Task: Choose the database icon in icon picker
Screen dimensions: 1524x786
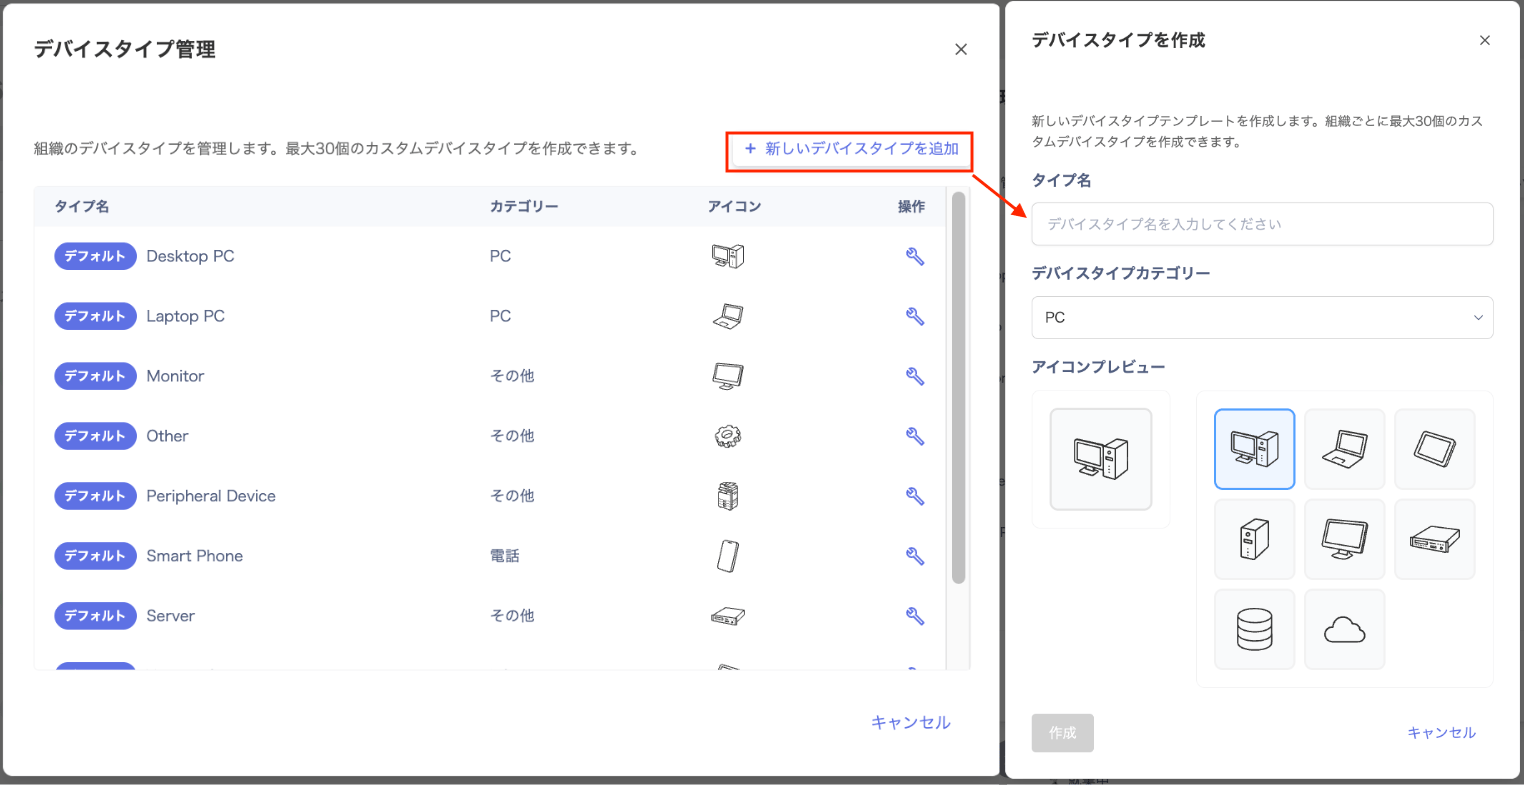Action: pyautogui.click(x=1254, y=629)
